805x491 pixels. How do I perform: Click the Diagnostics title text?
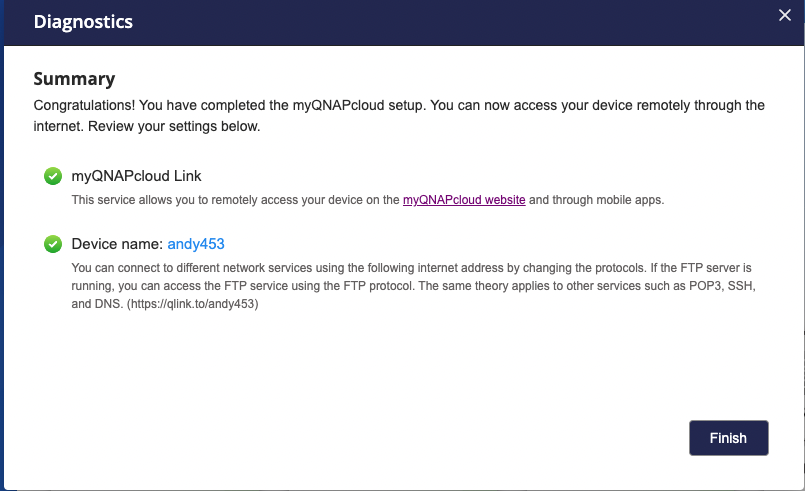point(83,21)
